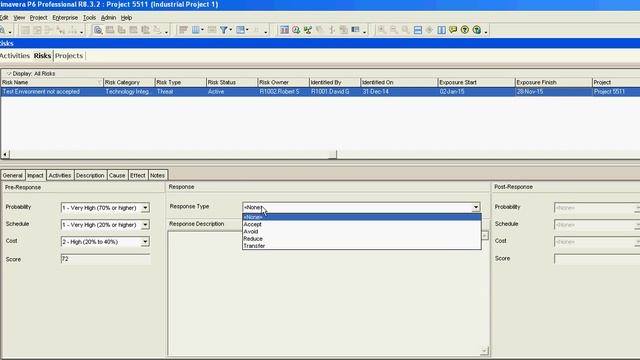This screenshot has width=640, height=360.
Task: Open the Filter icon's dropdown arrow
Action: click(x=231, y=30)
